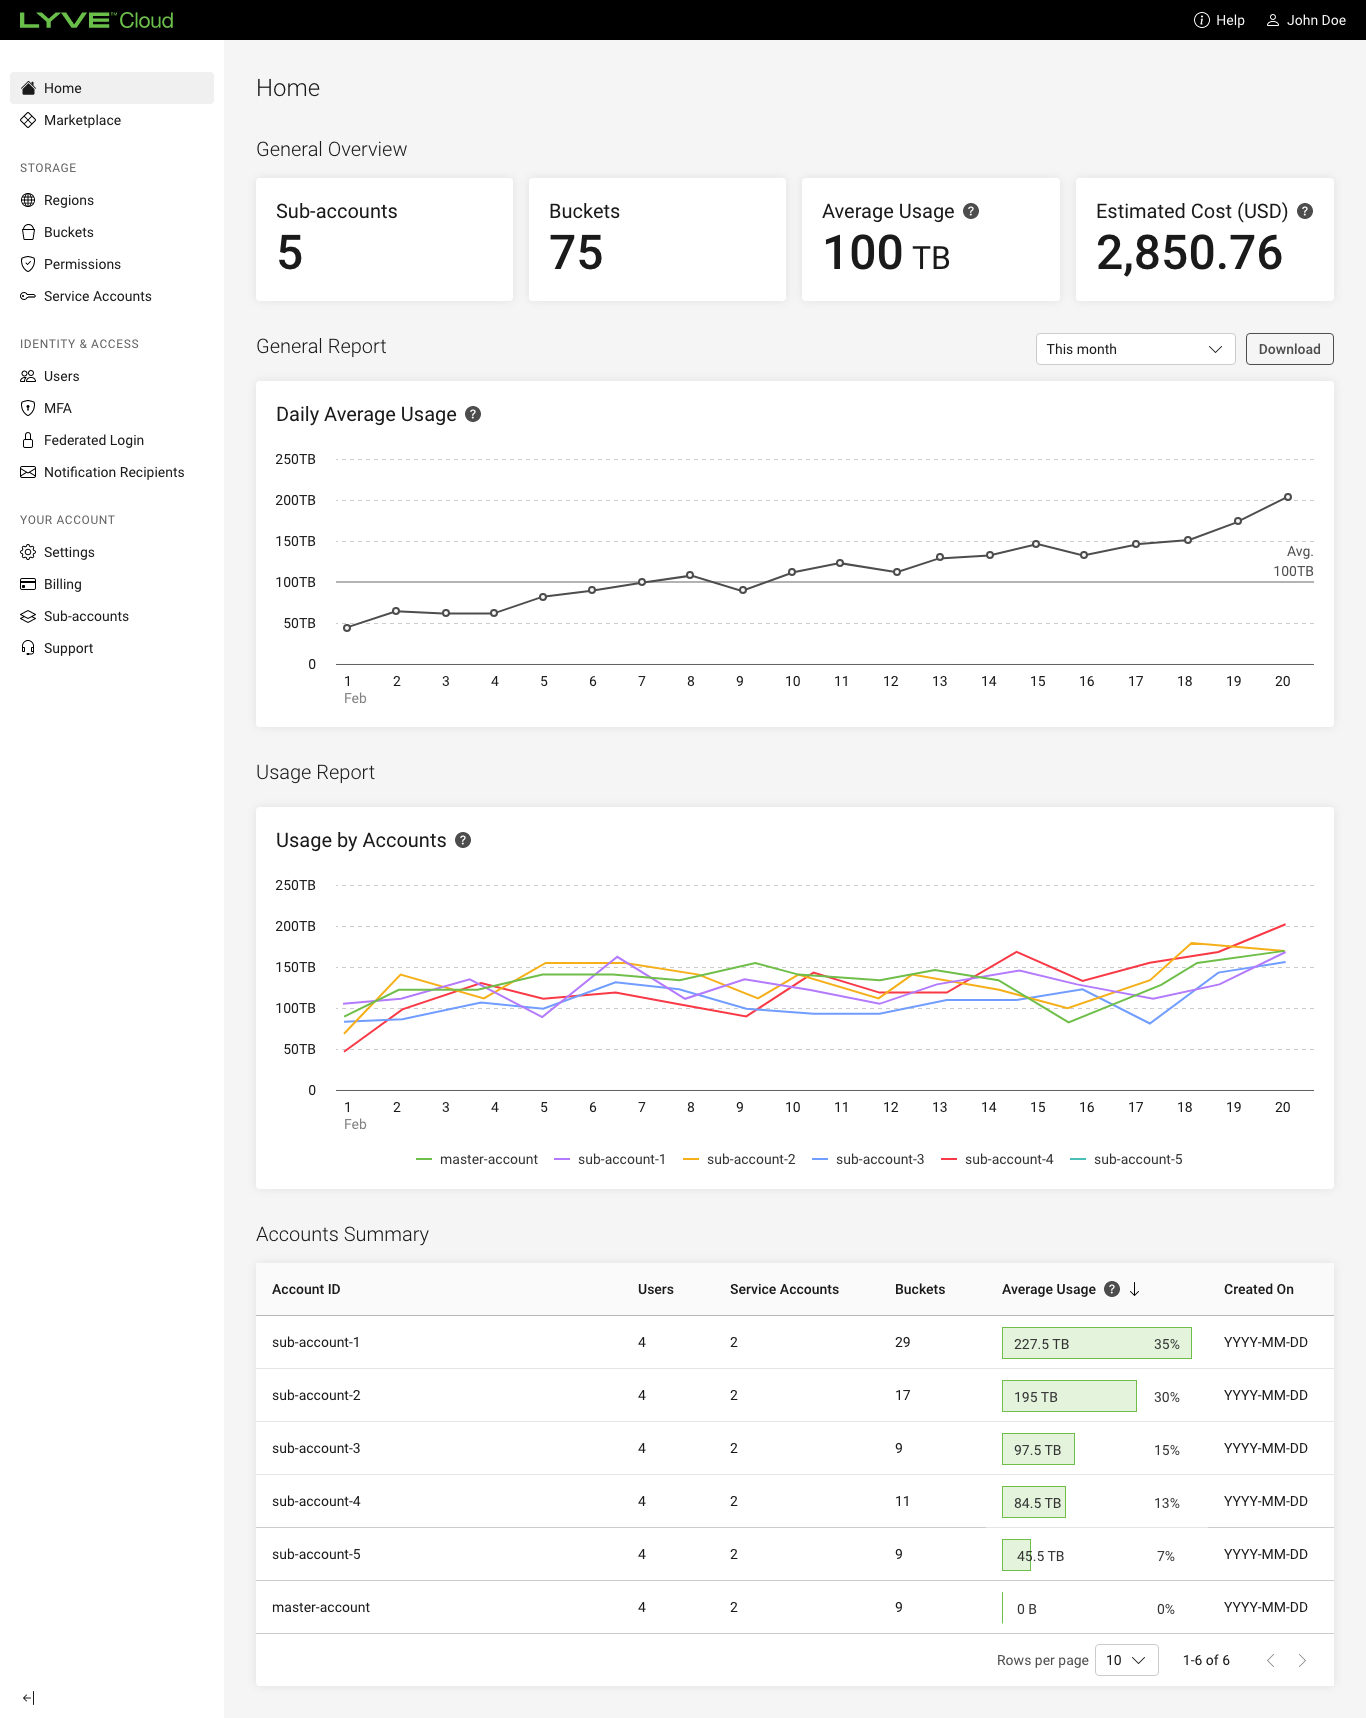
Task: Toggle sub-account-2 series in the chart legend
Action: coord(739,1159)
